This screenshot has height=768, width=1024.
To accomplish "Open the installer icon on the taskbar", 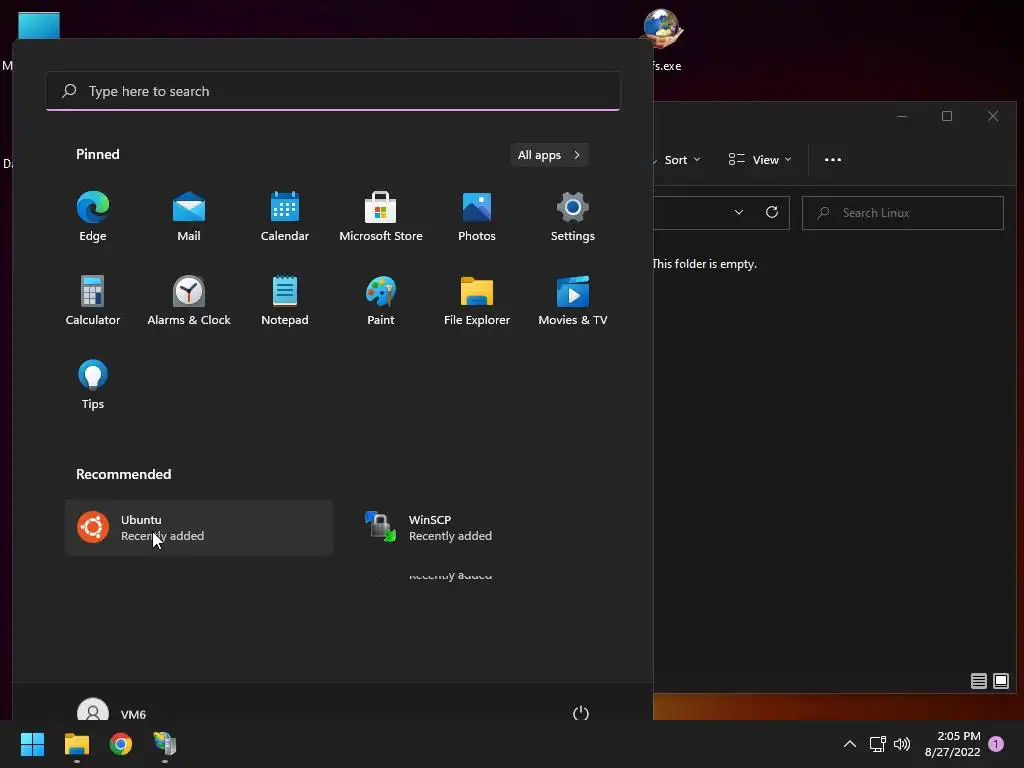I will click(x=165, y=744).
